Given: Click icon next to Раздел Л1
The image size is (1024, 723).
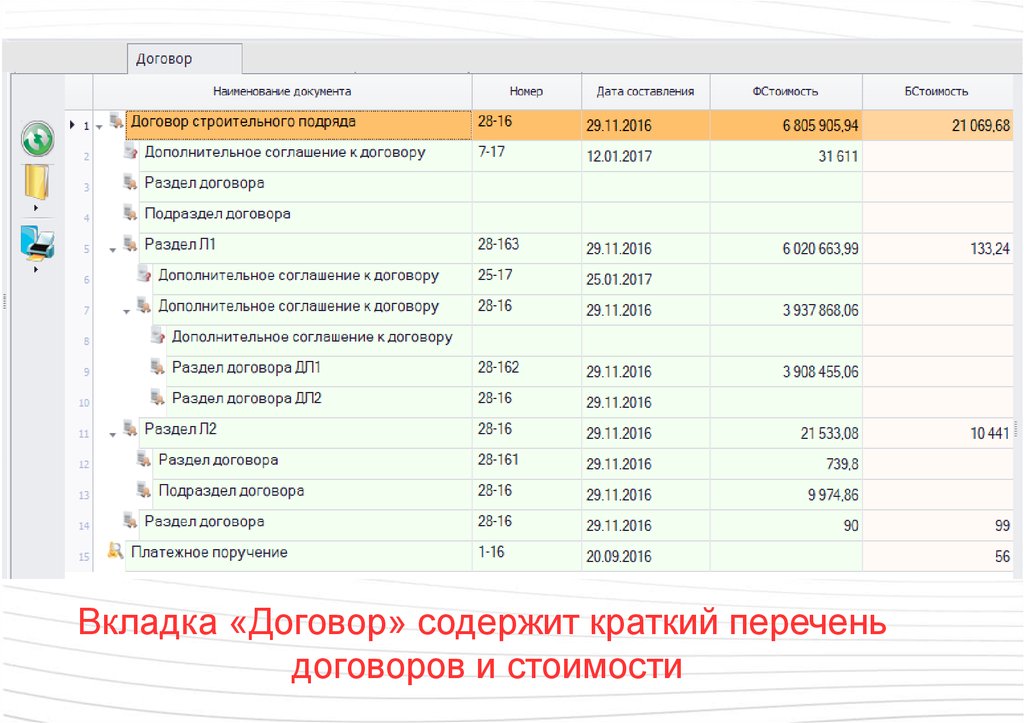Looking at the screenshot, I should pyautogui.click(x=130, y=244).
